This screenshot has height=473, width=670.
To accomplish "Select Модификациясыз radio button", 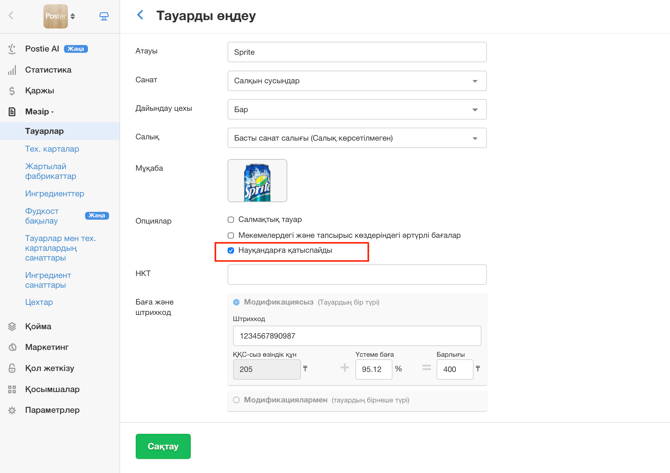I will (236, 302).
